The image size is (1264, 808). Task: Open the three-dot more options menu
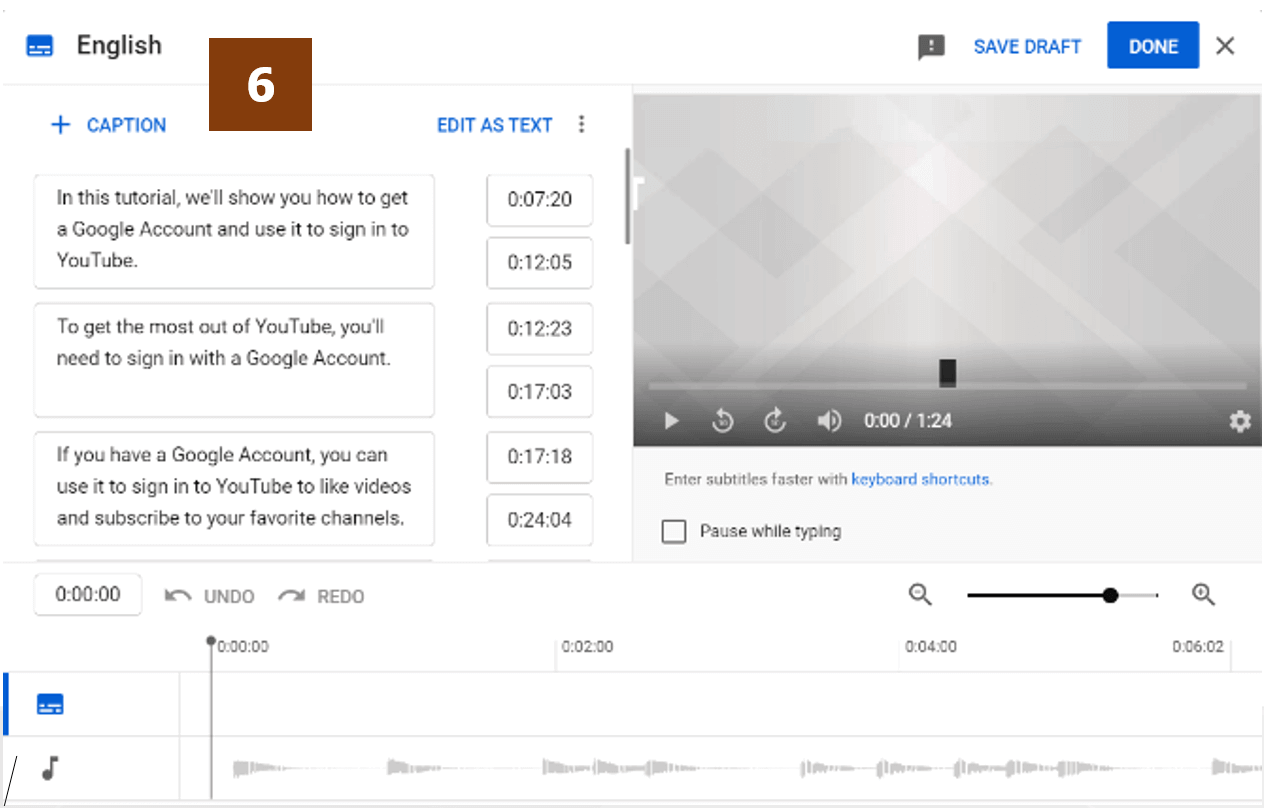582,125
